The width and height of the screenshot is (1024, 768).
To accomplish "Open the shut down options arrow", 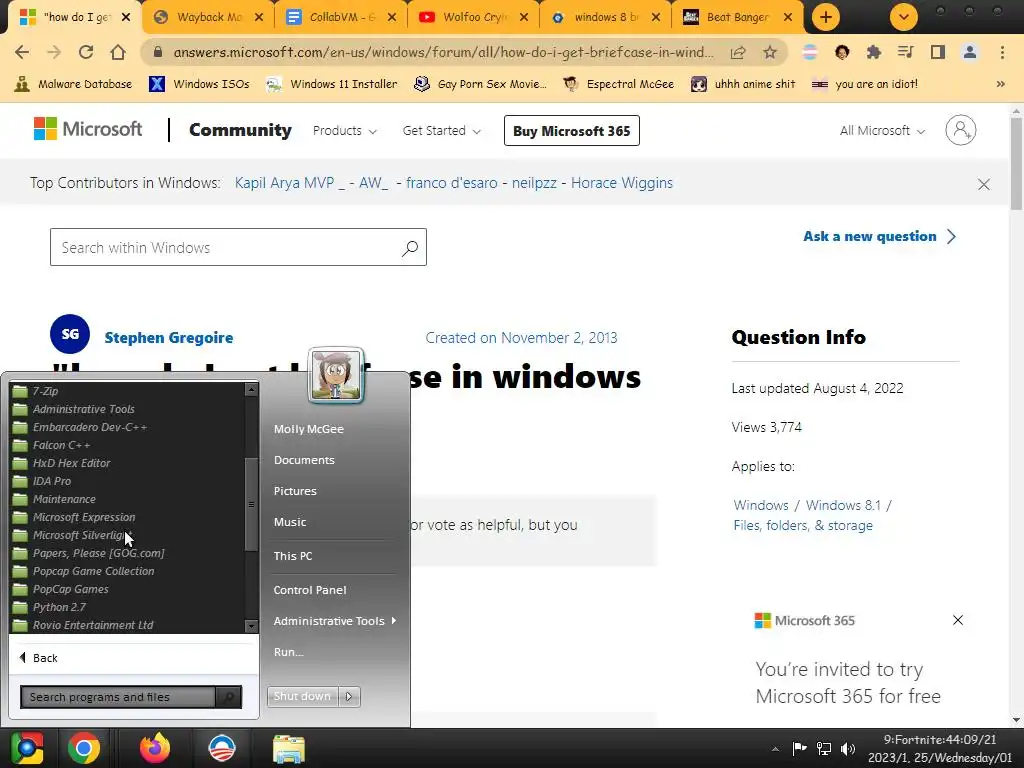I will coord(349,696).
